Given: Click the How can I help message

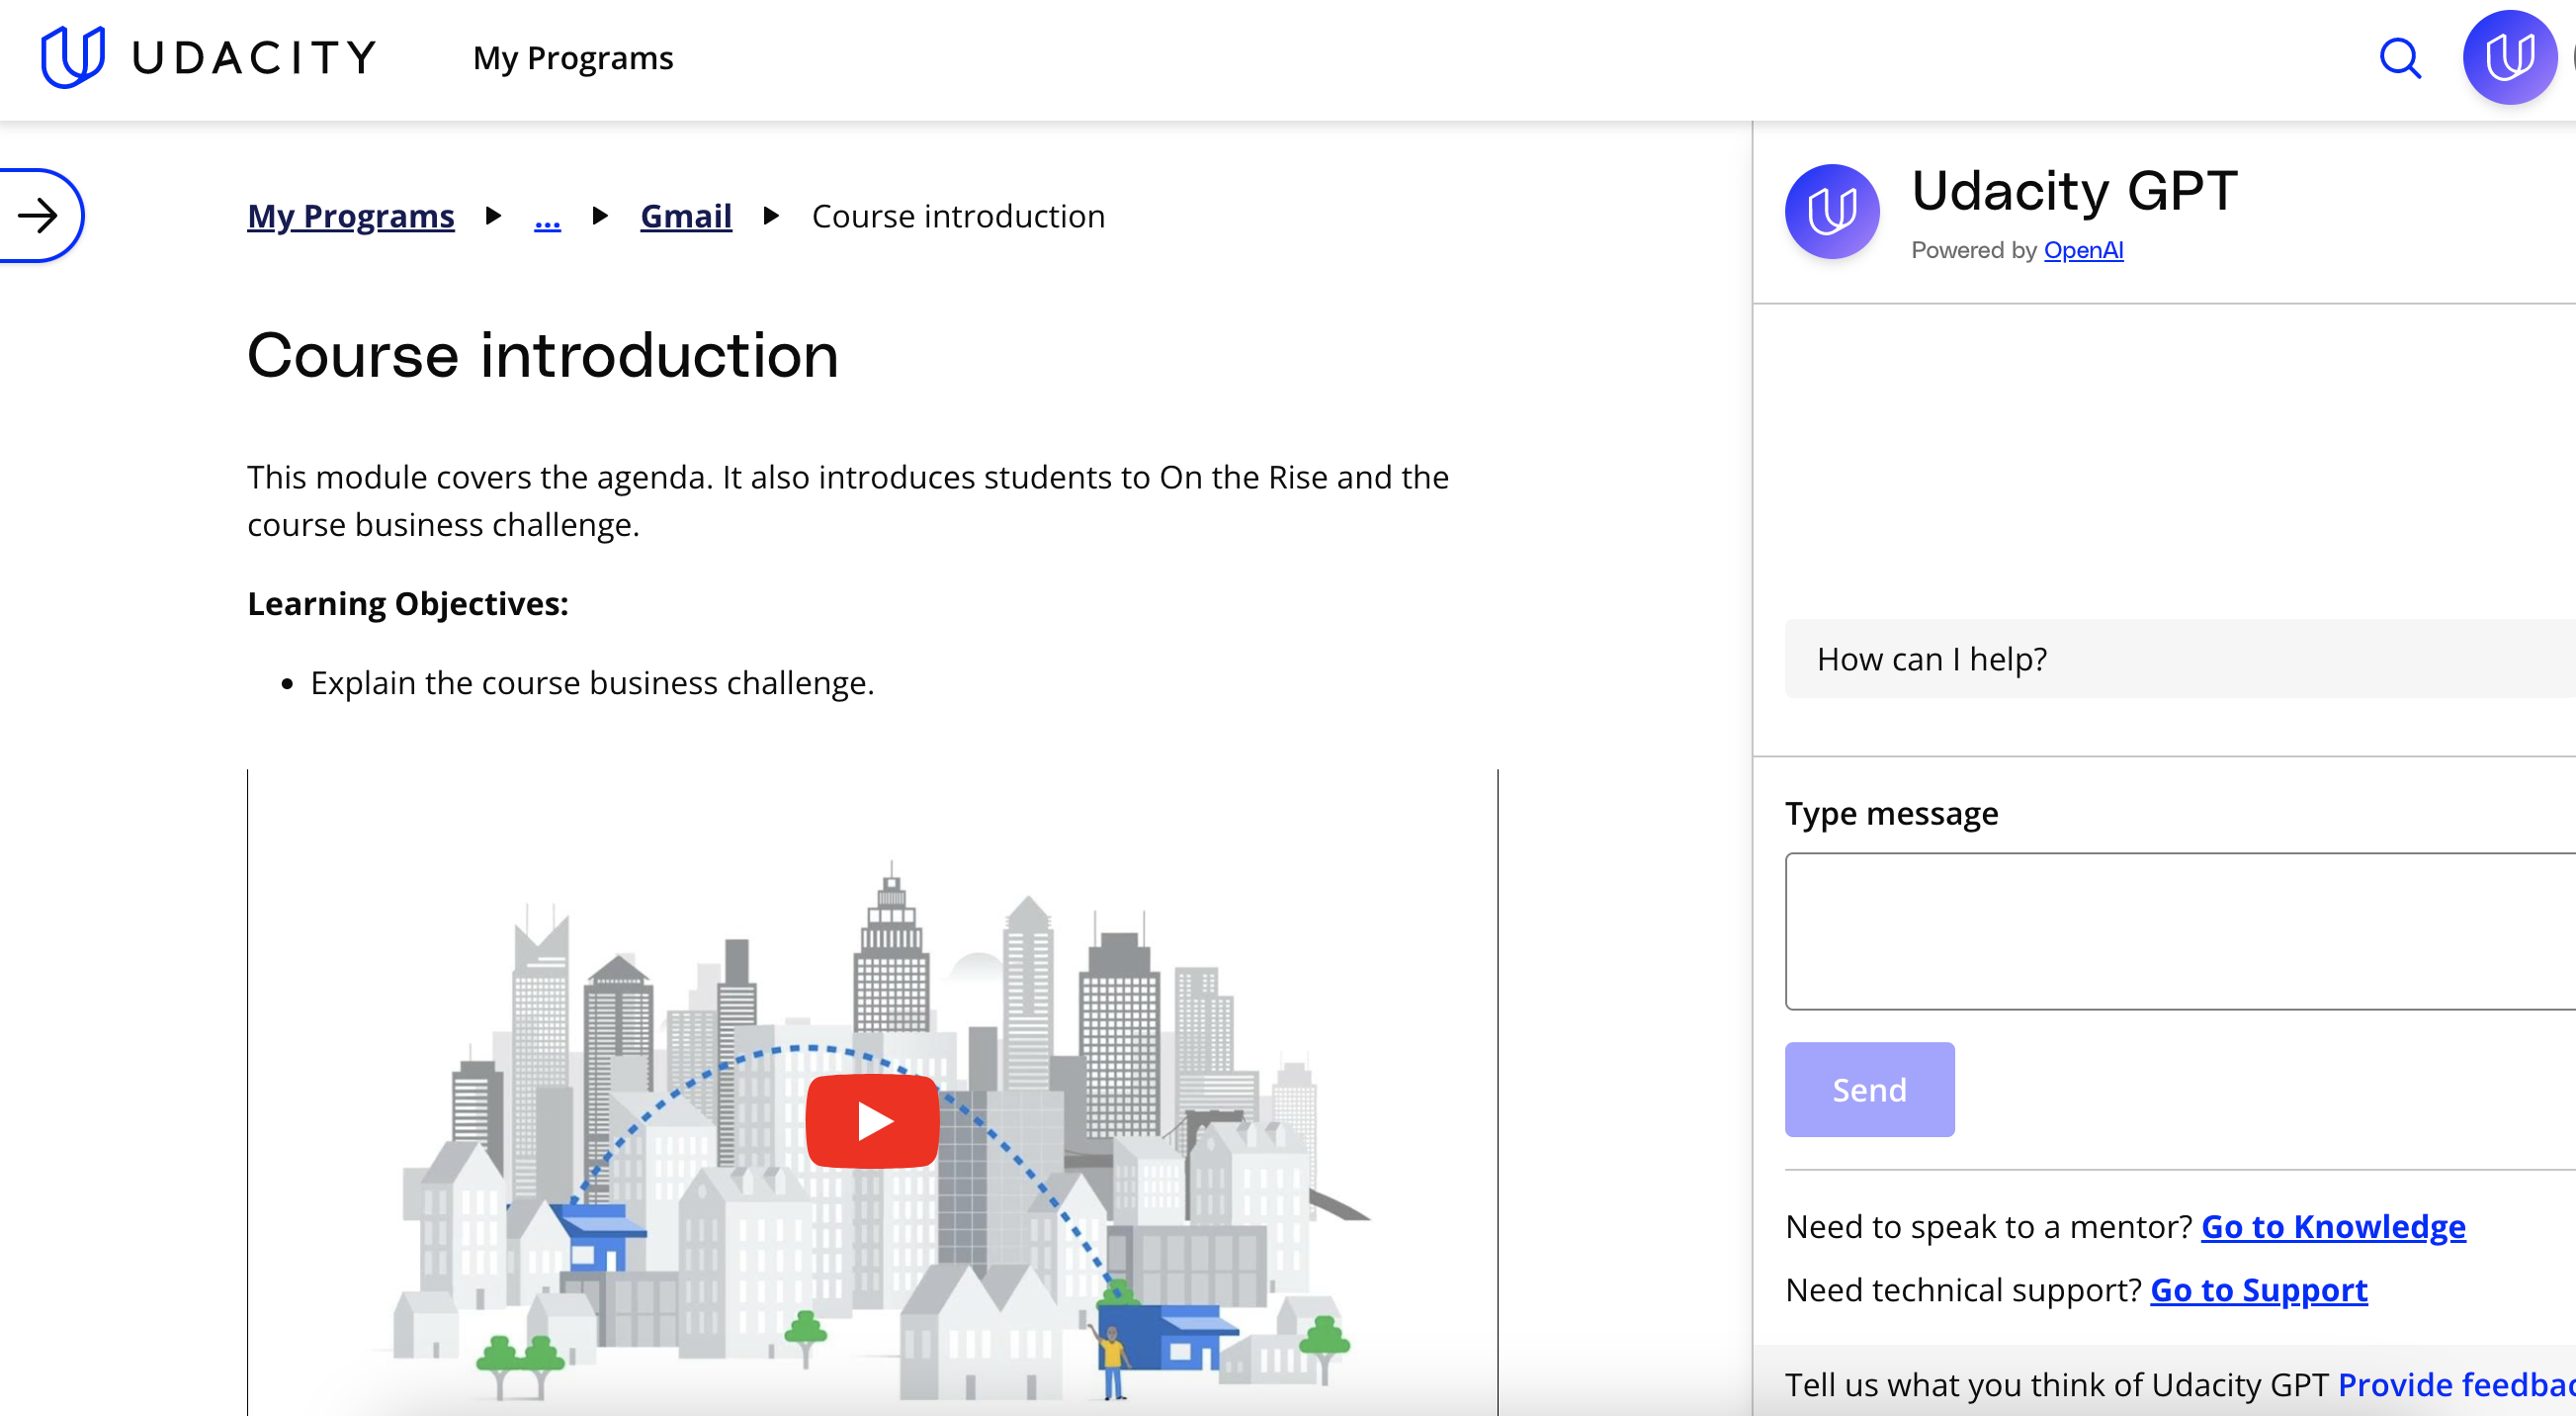Looking at the screenshot, I should [1931, 659].
